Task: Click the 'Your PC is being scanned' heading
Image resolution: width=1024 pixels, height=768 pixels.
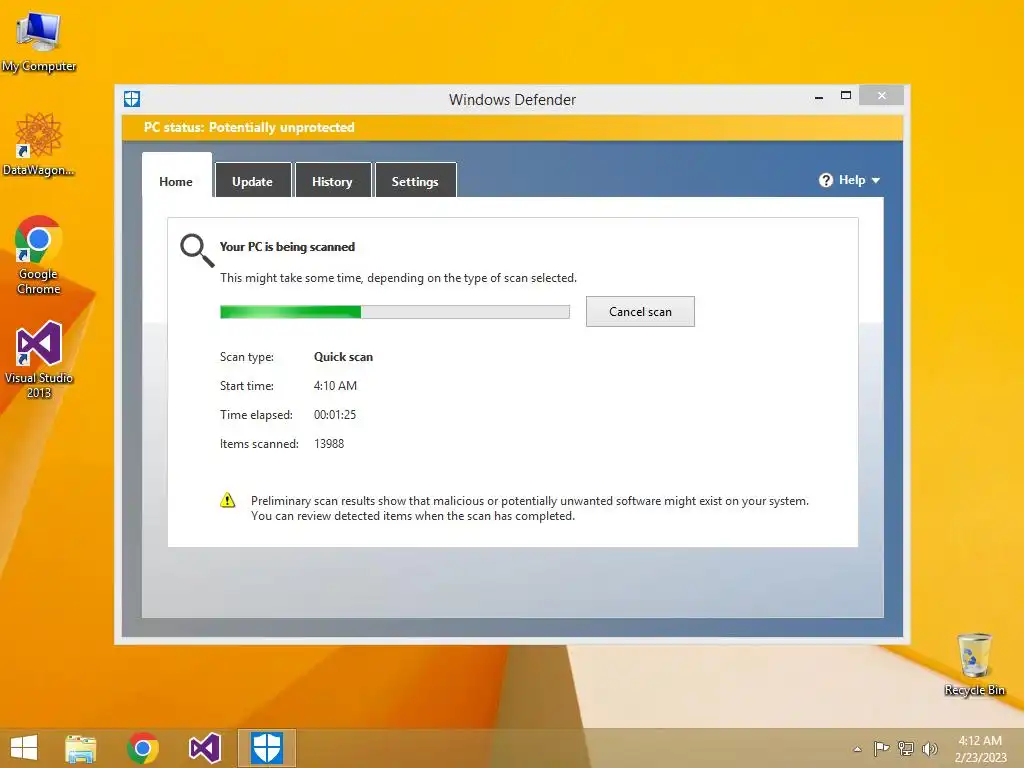Action: click(287, 247)
